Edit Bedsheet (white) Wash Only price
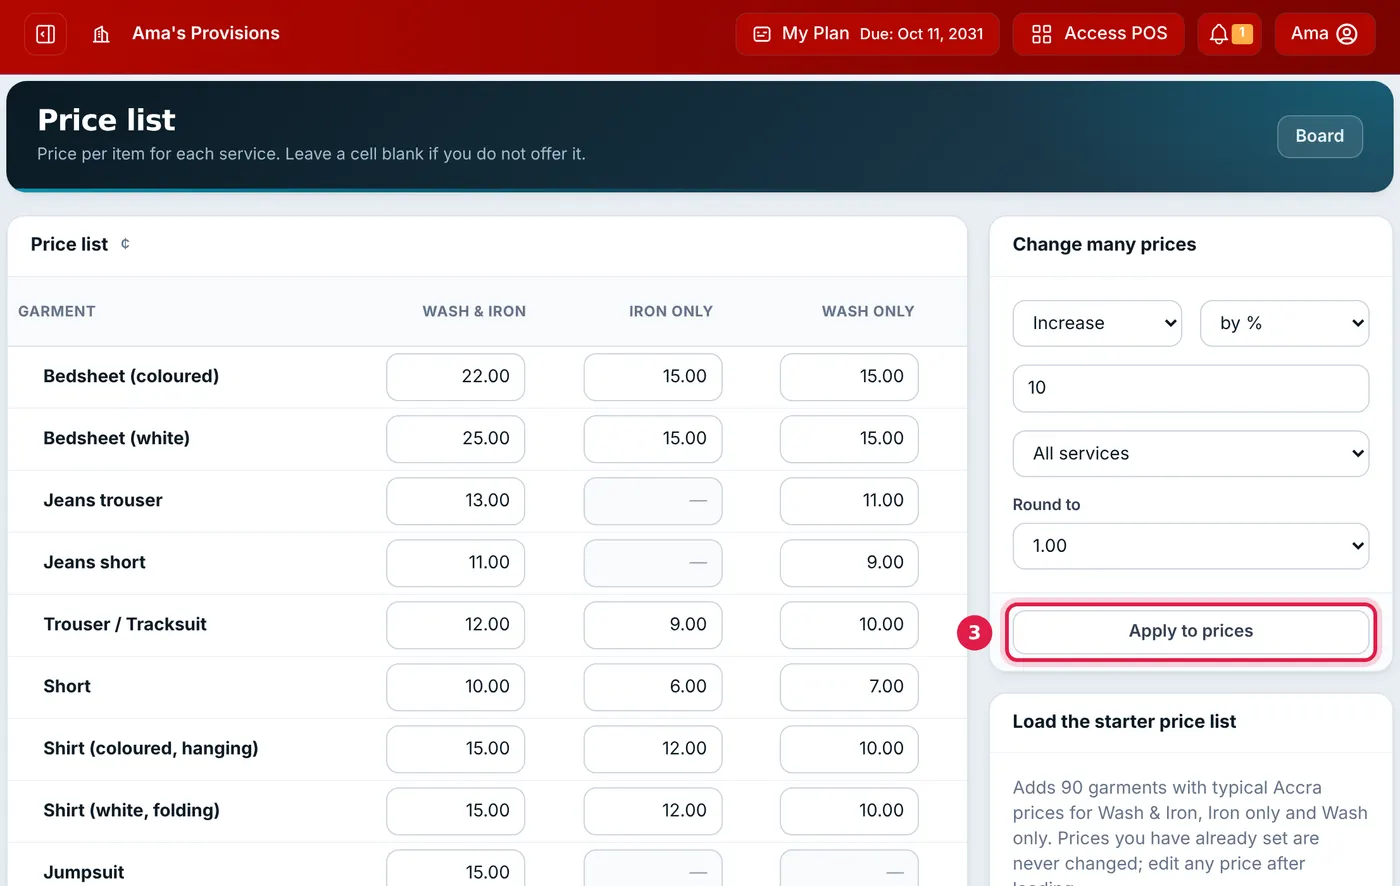Viewport: 1400px width, 886px height. [x=849, y=439]
